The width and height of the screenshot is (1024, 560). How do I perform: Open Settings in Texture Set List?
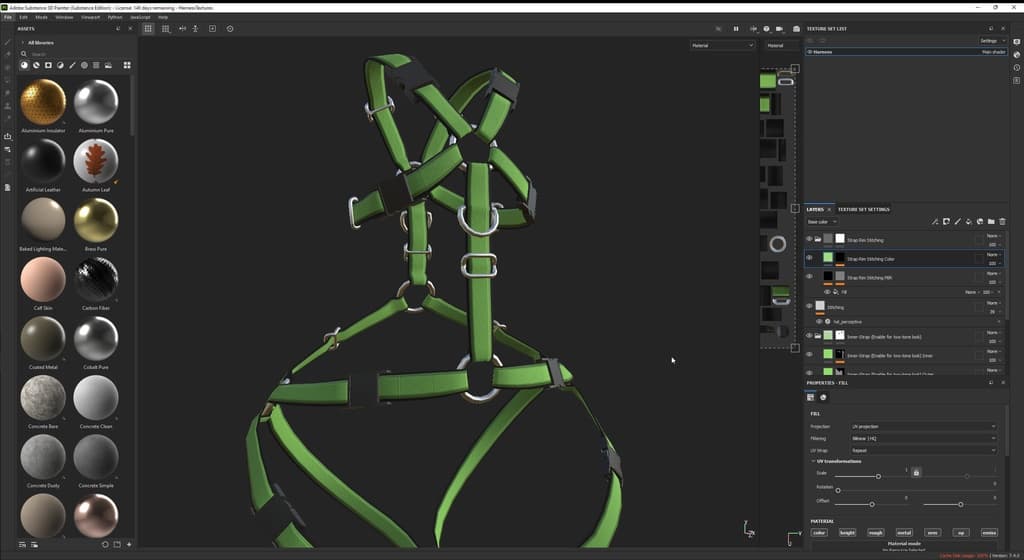coord(993,41)
